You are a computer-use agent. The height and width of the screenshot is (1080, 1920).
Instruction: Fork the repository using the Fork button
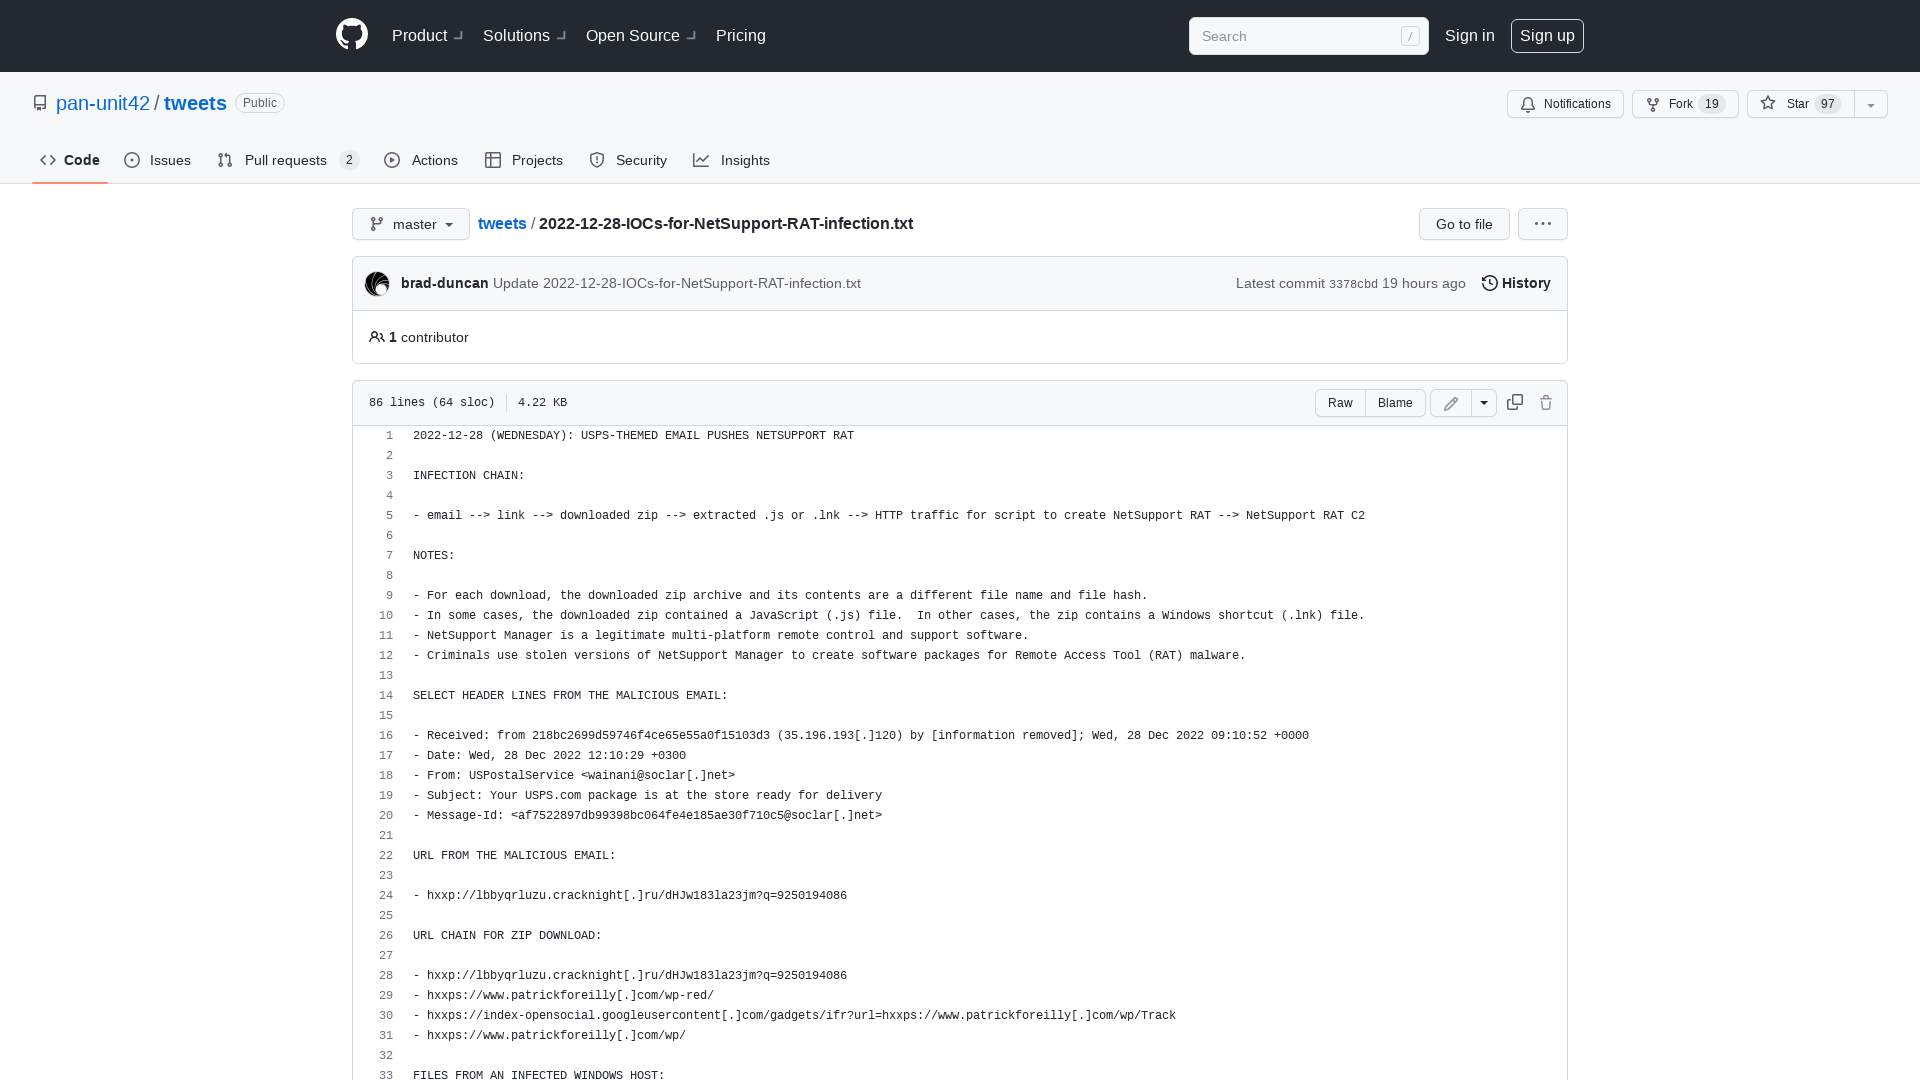[1685, 104]
